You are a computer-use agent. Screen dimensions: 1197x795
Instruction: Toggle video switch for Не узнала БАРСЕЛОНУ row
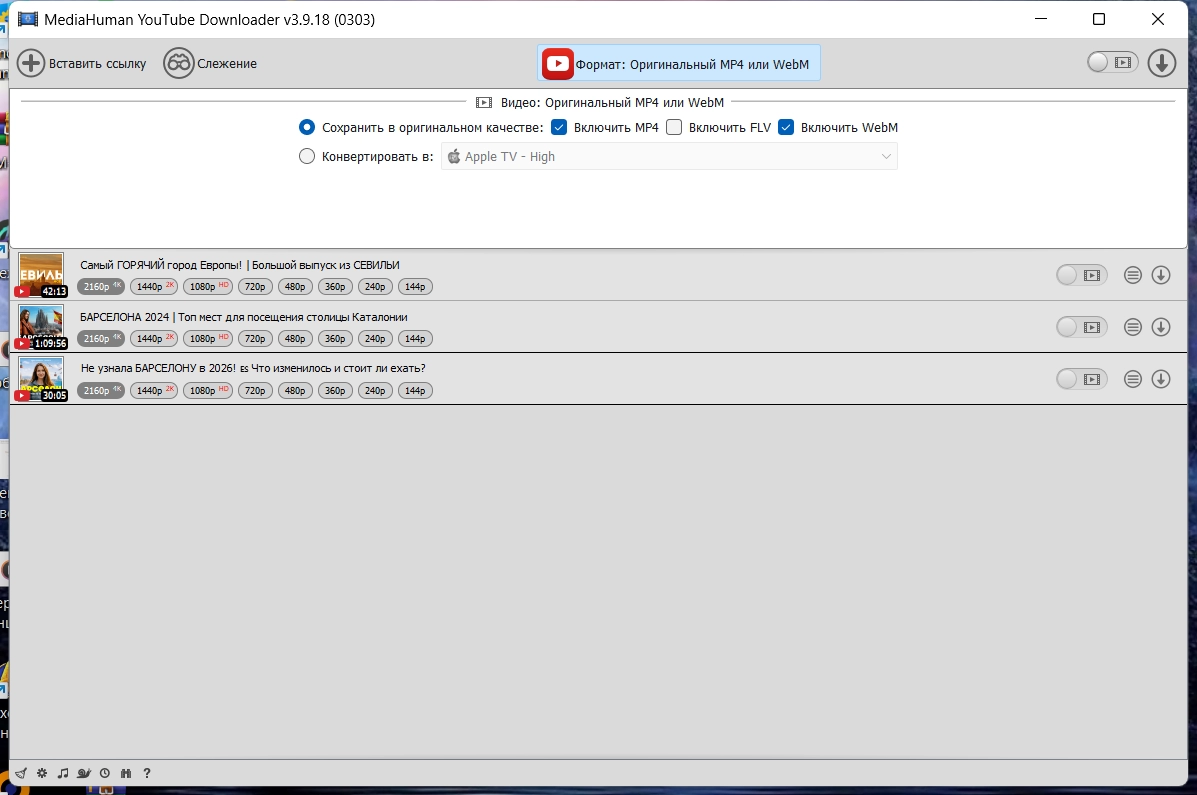[x=1082, y=379]
